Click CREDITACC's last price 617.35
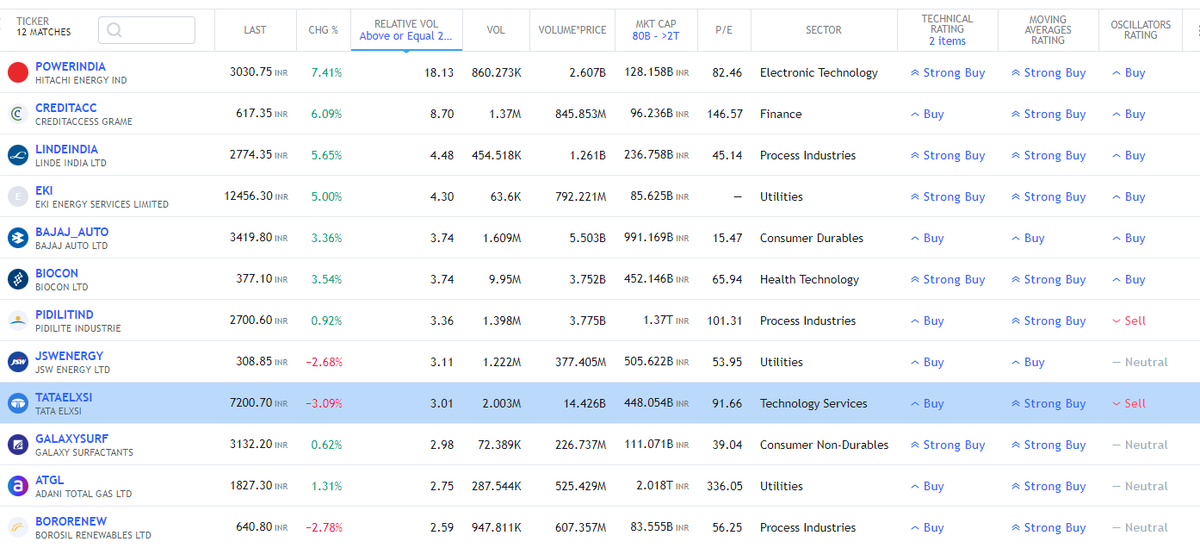This screenshot has height=554, width=1200. click(x=254, y=114)
